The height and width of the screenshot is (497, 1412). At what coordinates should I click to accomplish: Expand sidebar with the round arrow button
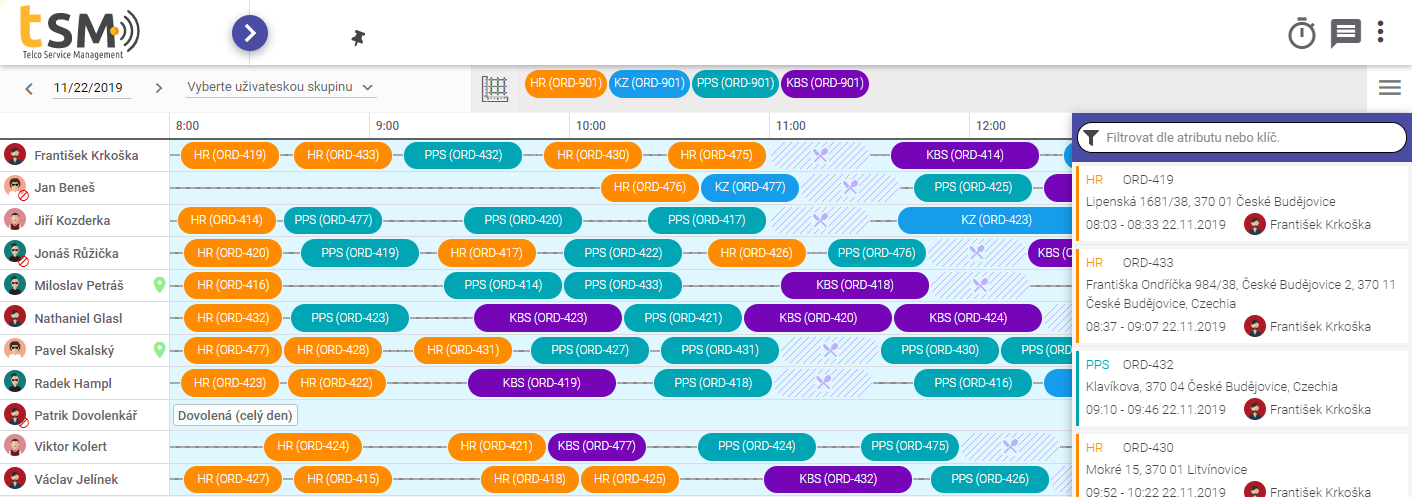point(250,33)
